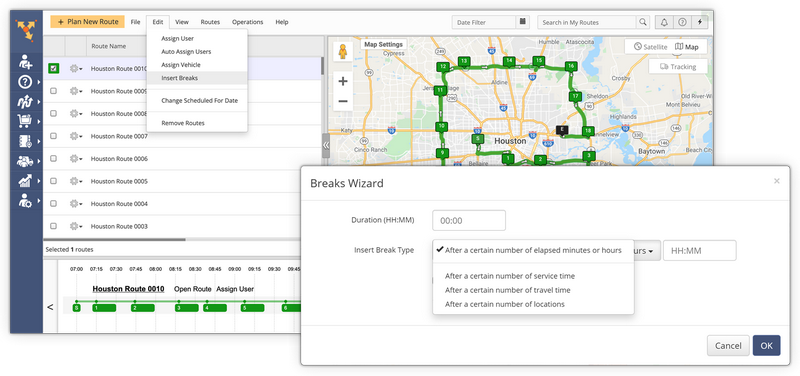Click Assign User link in timeline
The image size is (800, 376).
coord(235,289)
